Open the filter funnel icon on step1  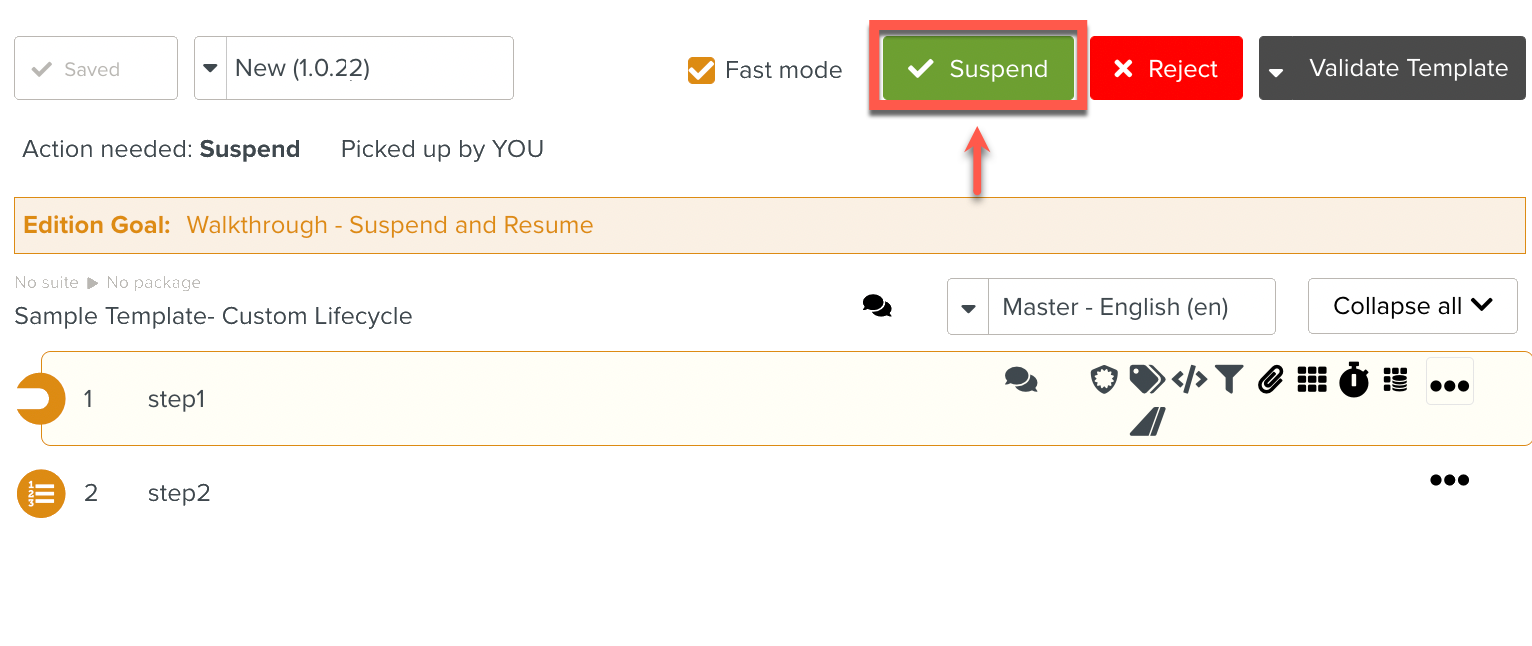(1229, 380)
